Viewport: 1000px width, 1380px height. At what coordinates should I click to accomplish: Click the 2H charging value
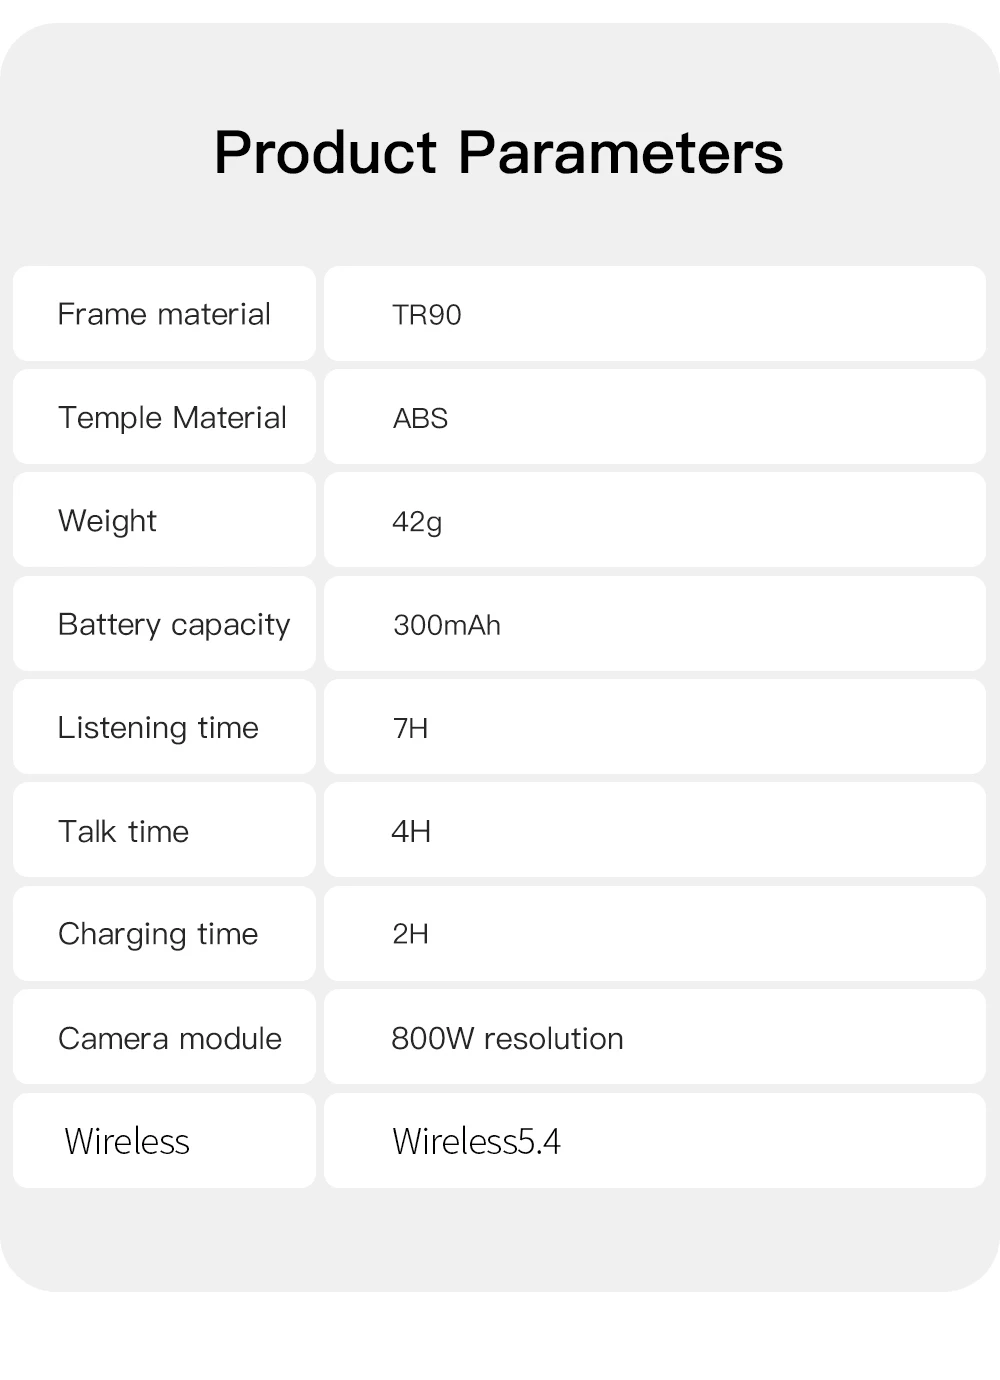[410, 934]
